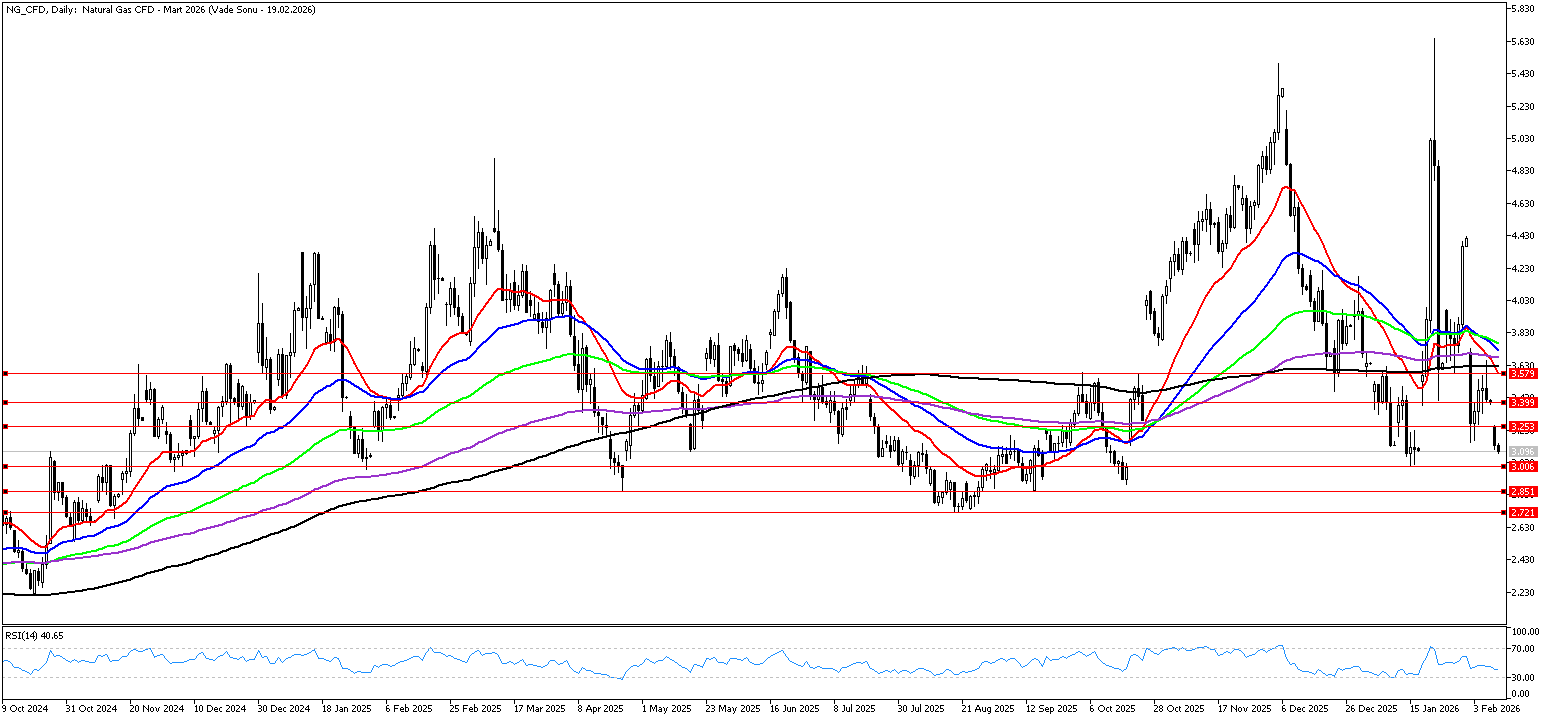Select the 2.721 red price level label

click(x=1523, y=513)
